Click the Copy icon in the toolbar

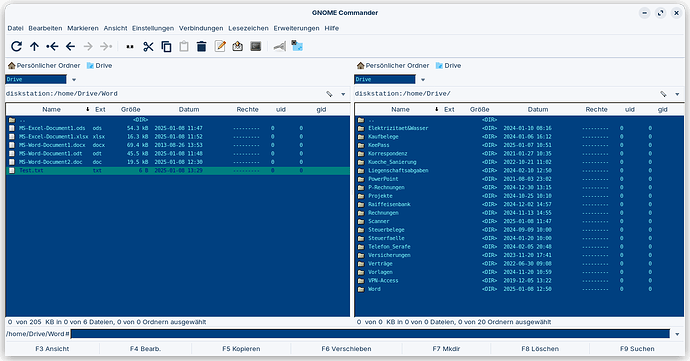166,46
